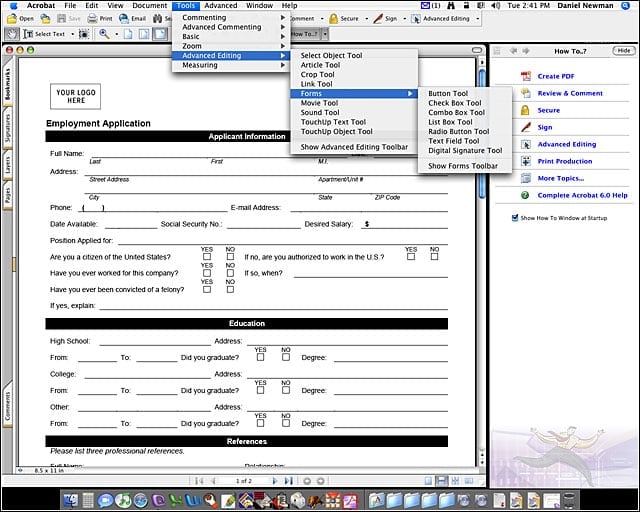The width and height of the screenshot is (640, 512).
Task: Click the Sign pen toolbar icon
Action: click(x=378, y=19)
